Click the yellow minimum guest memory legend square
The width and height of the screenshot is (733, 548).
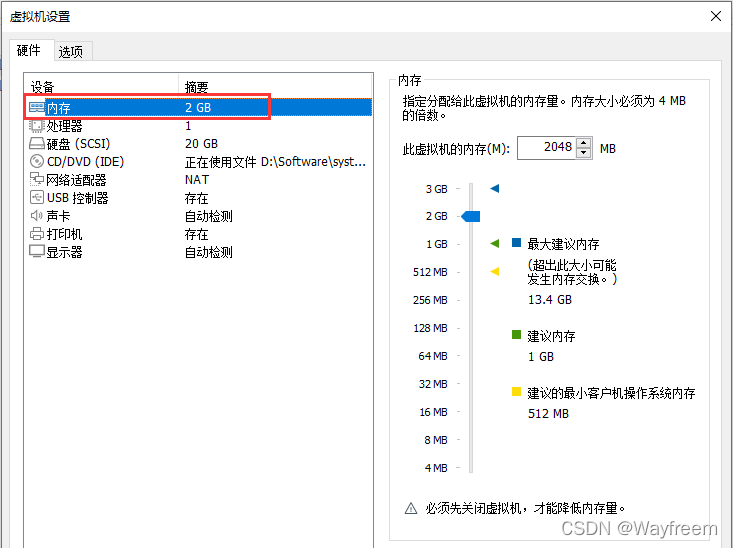[517, 391]
